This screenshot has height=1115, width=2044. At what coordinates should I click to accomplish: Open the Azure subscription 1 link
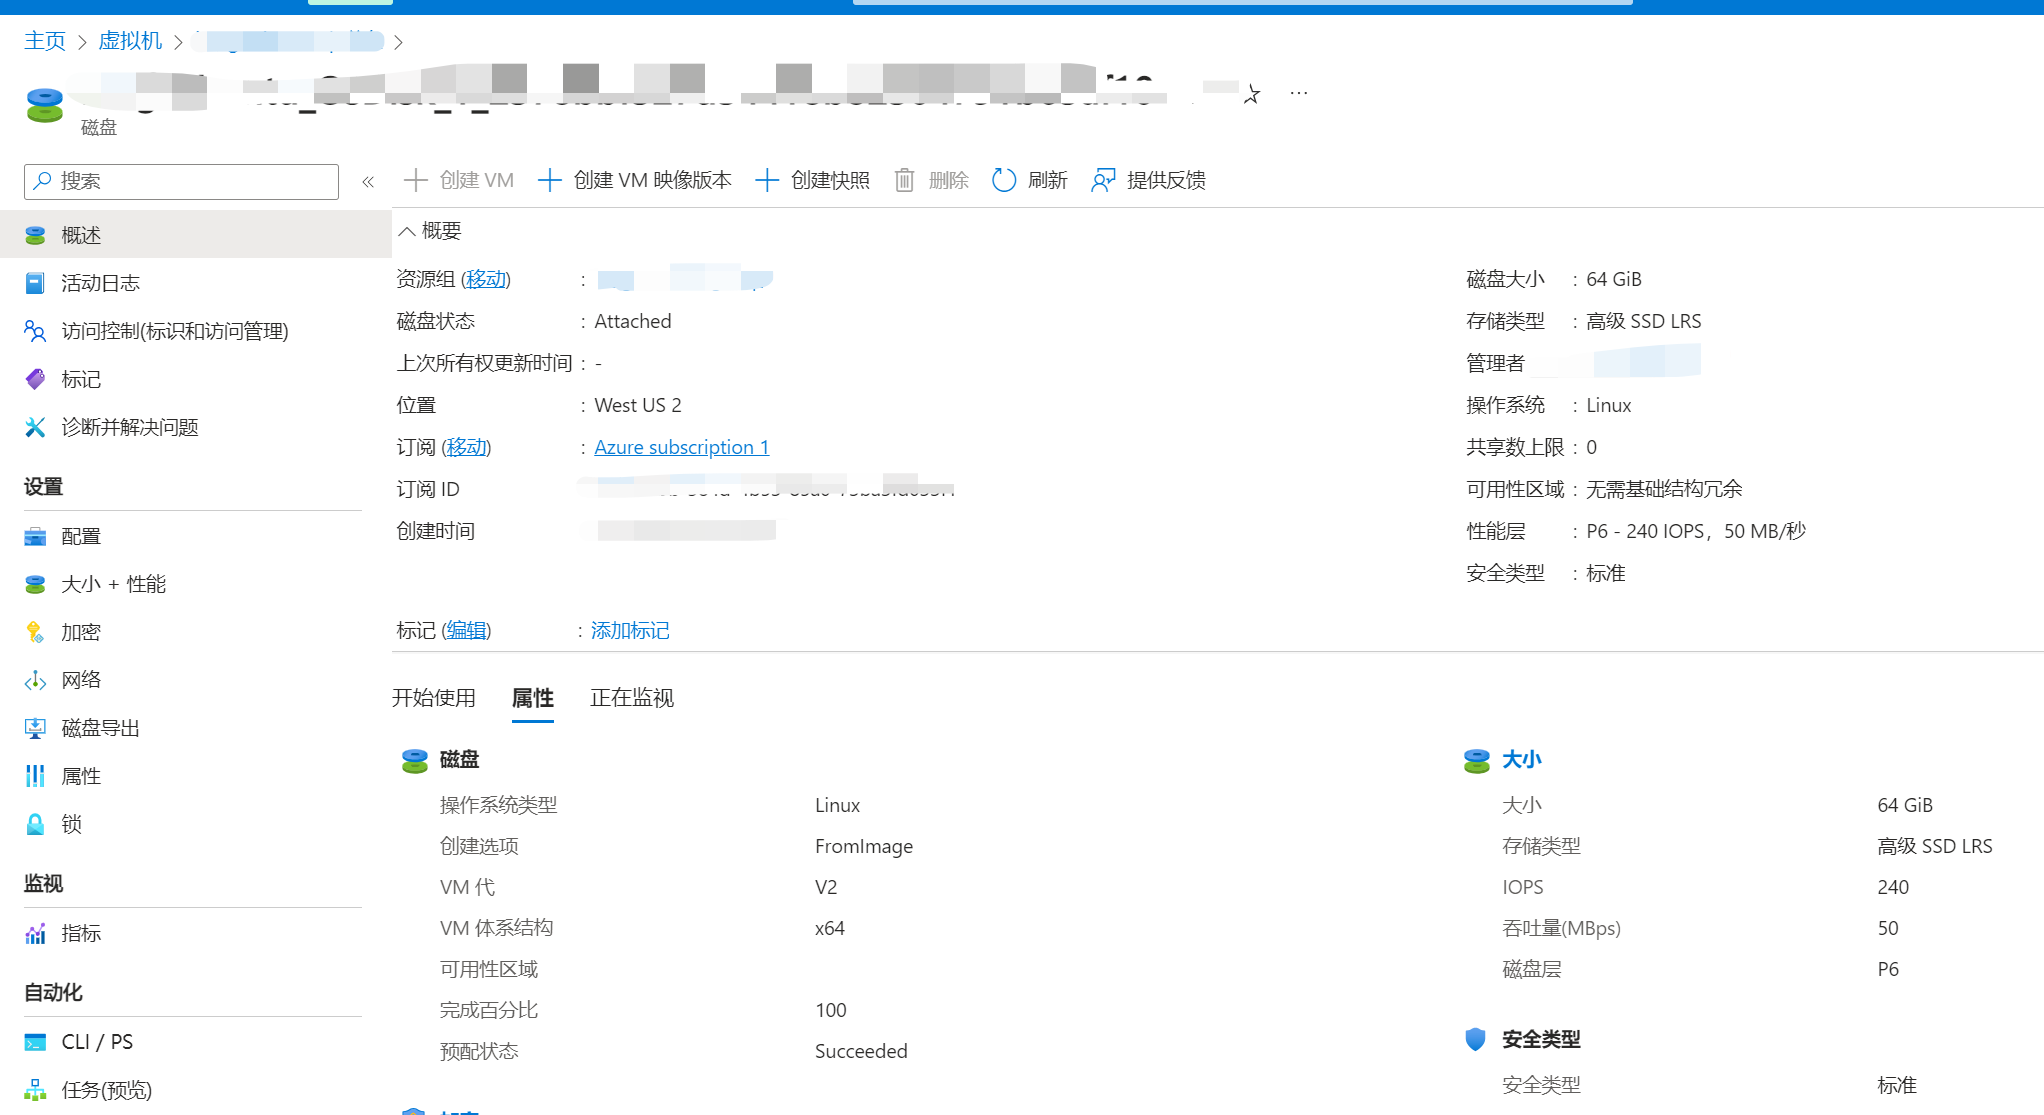click(681, 447)
